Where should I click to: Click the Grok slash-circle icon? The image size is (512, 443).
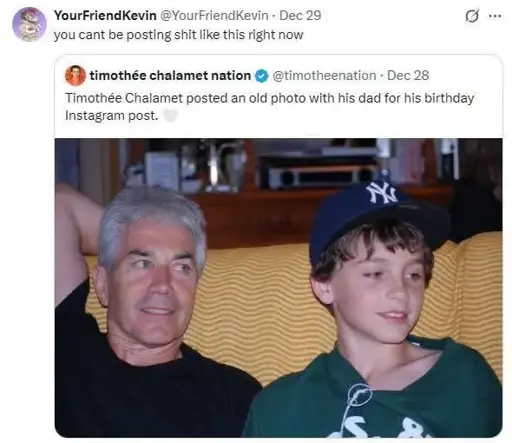point(472,16)
